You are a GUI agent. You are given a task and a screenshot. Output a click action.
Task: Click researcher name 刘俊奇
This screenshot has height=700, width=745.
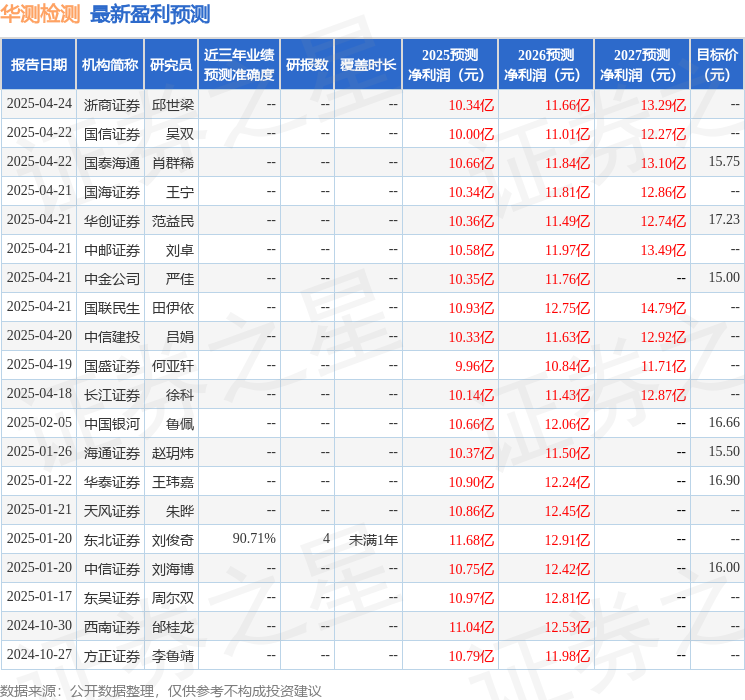[173, 540]
